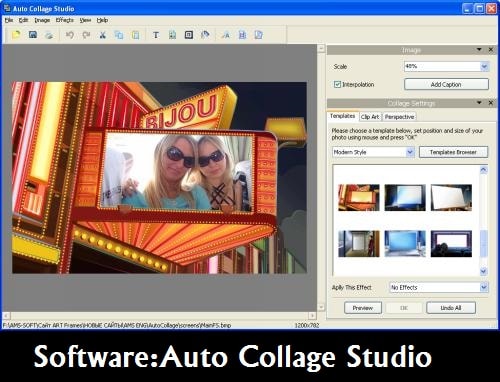This screenshot has width=500, height=382.
Task: Close the Image panel
Action: pos(491,49)
